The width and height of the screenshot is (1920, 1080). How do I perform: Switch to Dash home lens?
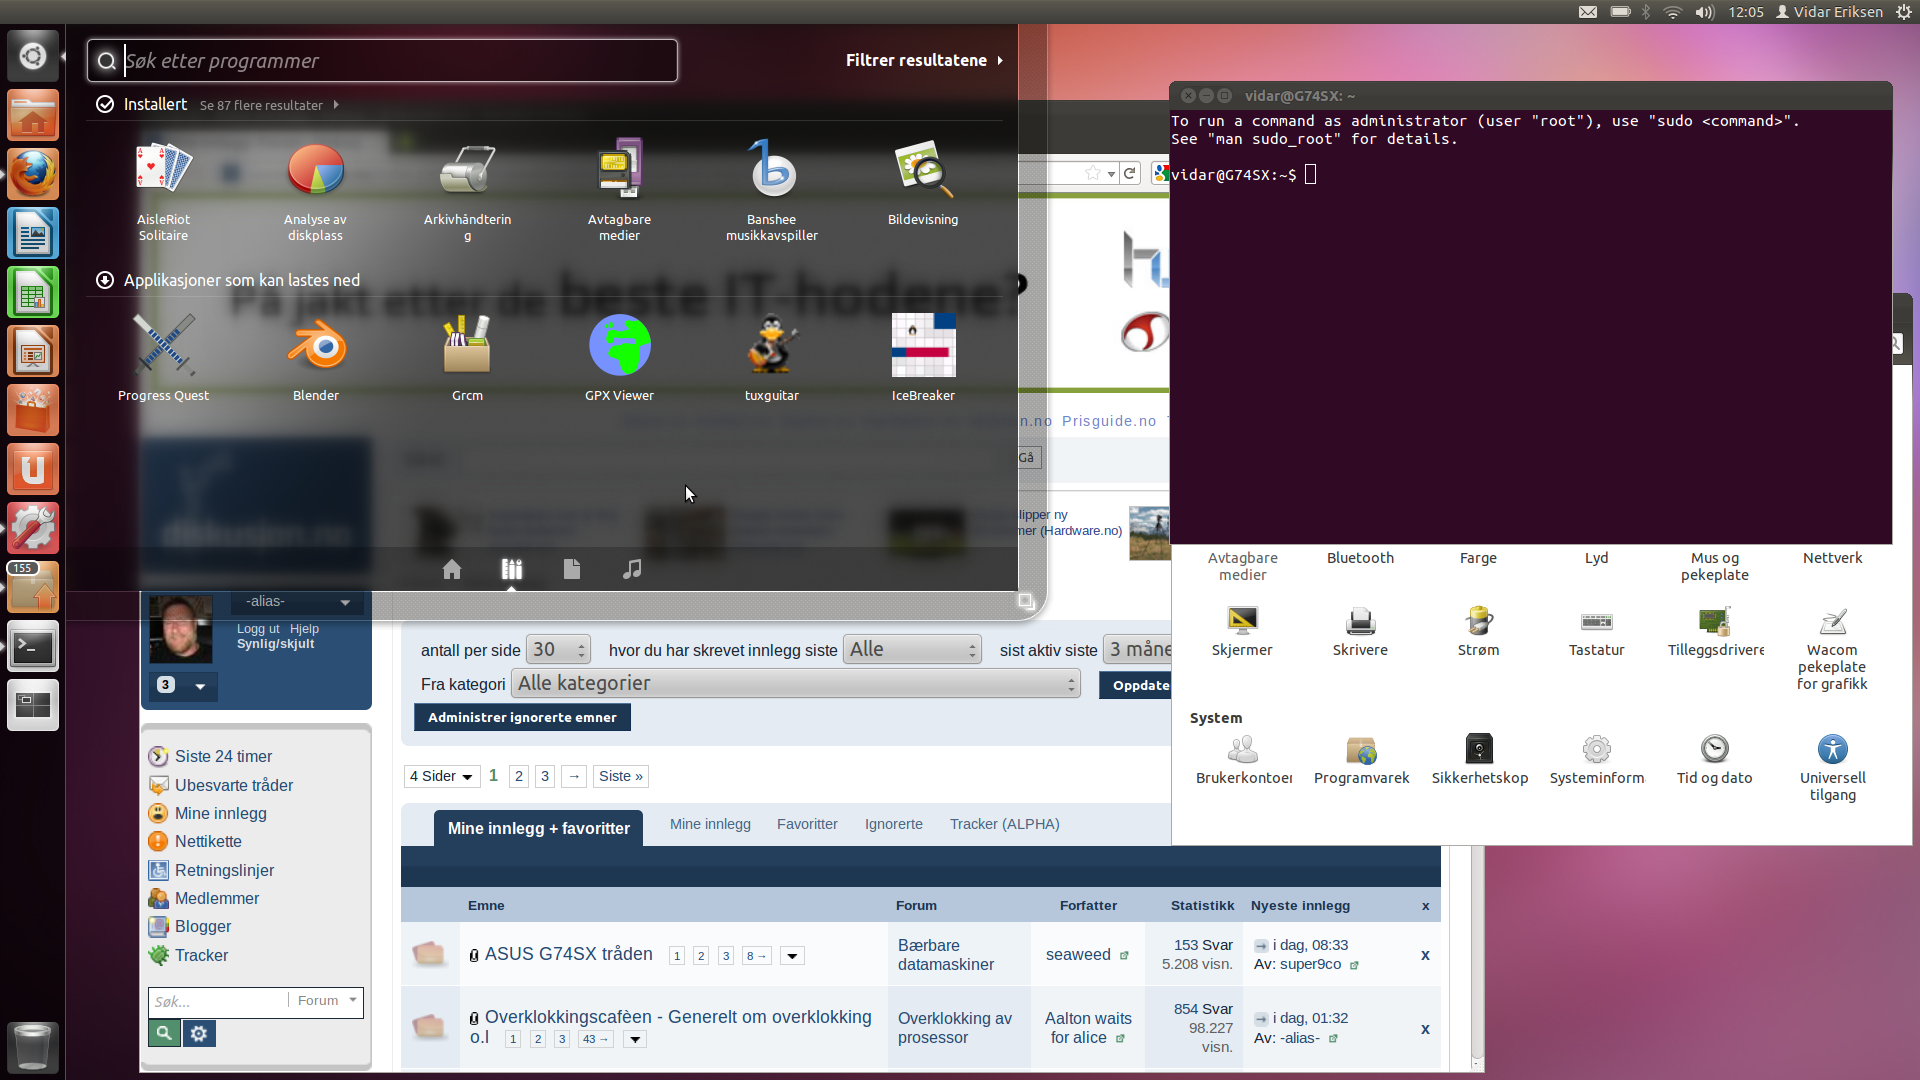tap(452, 569)
